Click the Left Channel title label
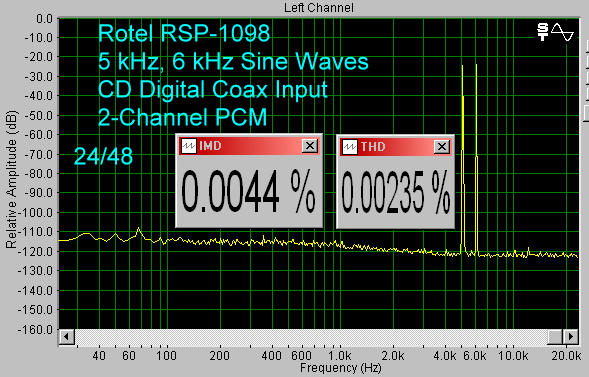589x377 pixels. pyautogui.click(x=319, y=8)
